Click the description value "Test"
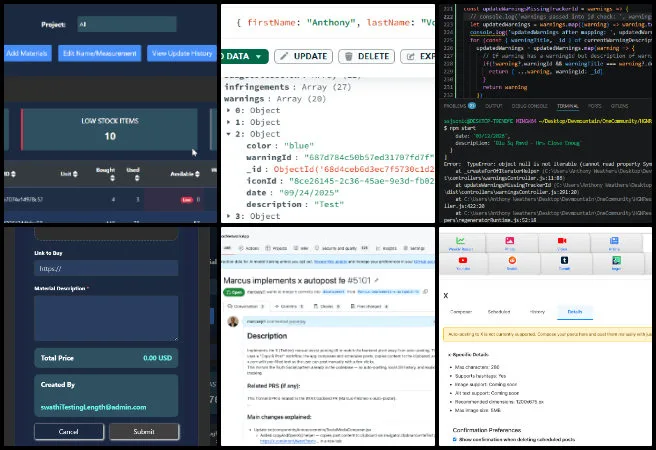The height and width of the screenshot is (450, 656). (x=329, y=205)
